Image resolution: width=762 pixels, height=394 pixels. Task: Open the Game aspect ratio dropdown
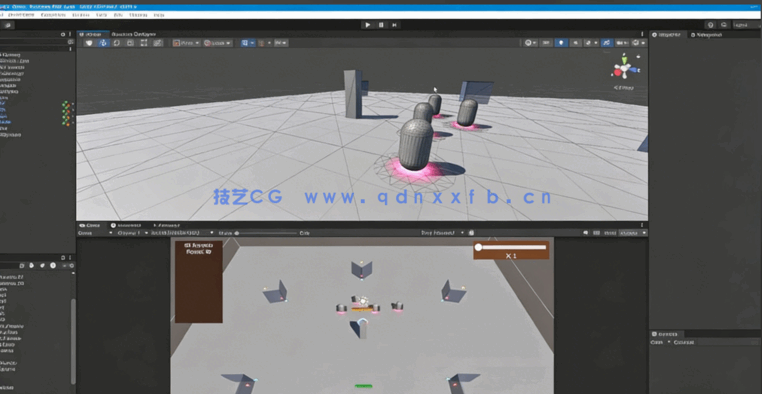(182, 233)
